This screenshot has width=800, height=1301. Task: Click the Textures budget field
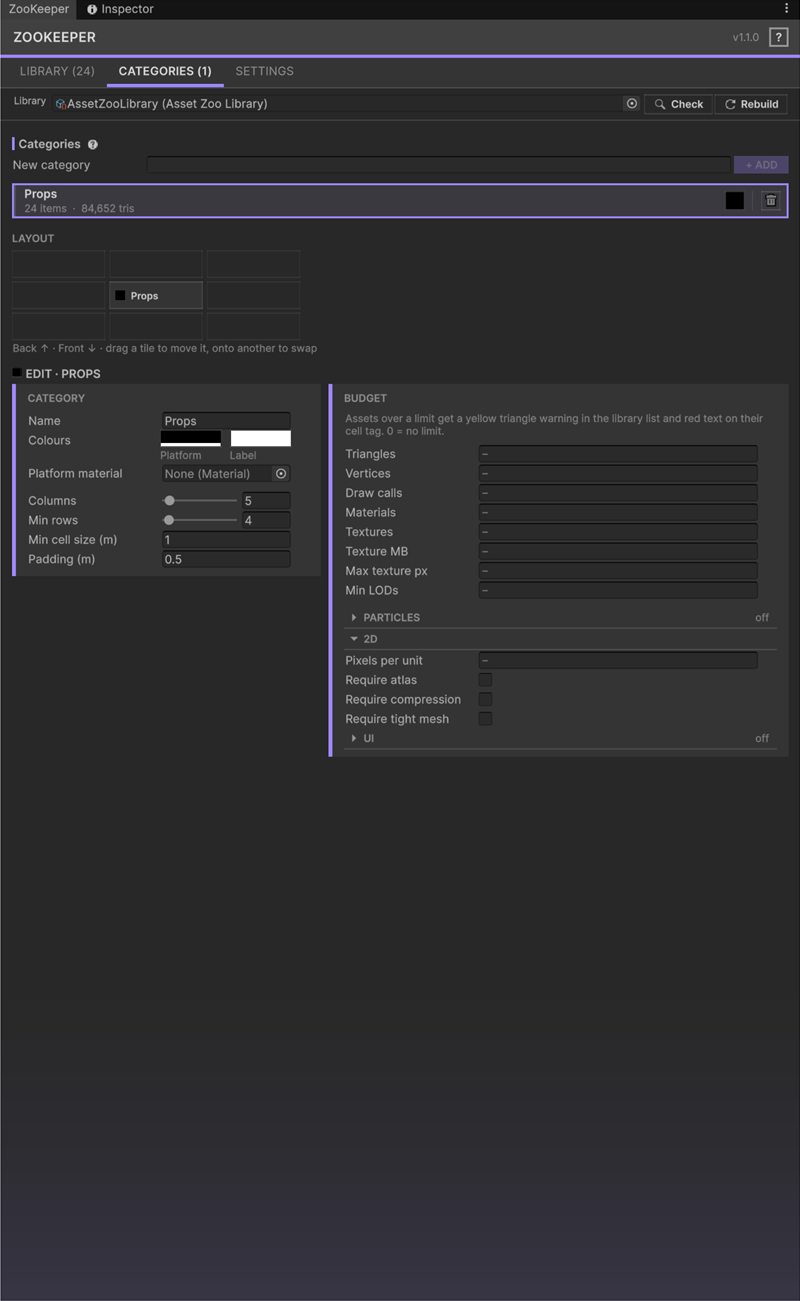[x=618, y=532]
